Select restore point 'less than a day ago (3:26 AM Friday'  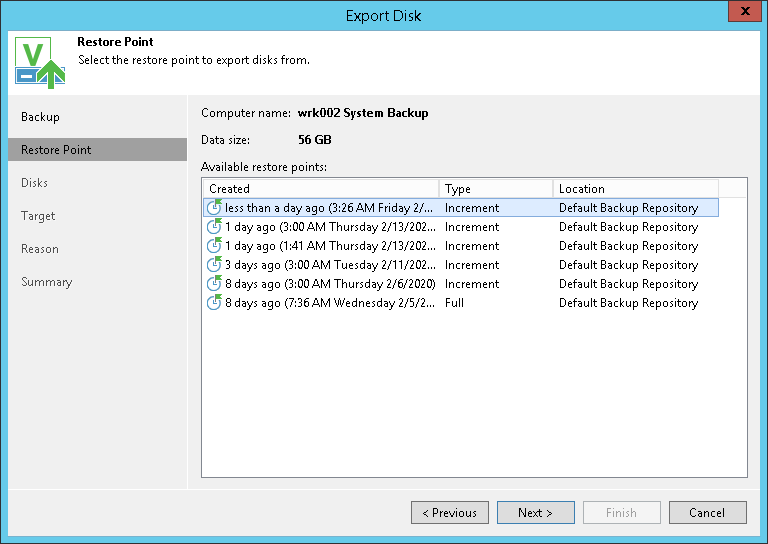pos(461,207)
